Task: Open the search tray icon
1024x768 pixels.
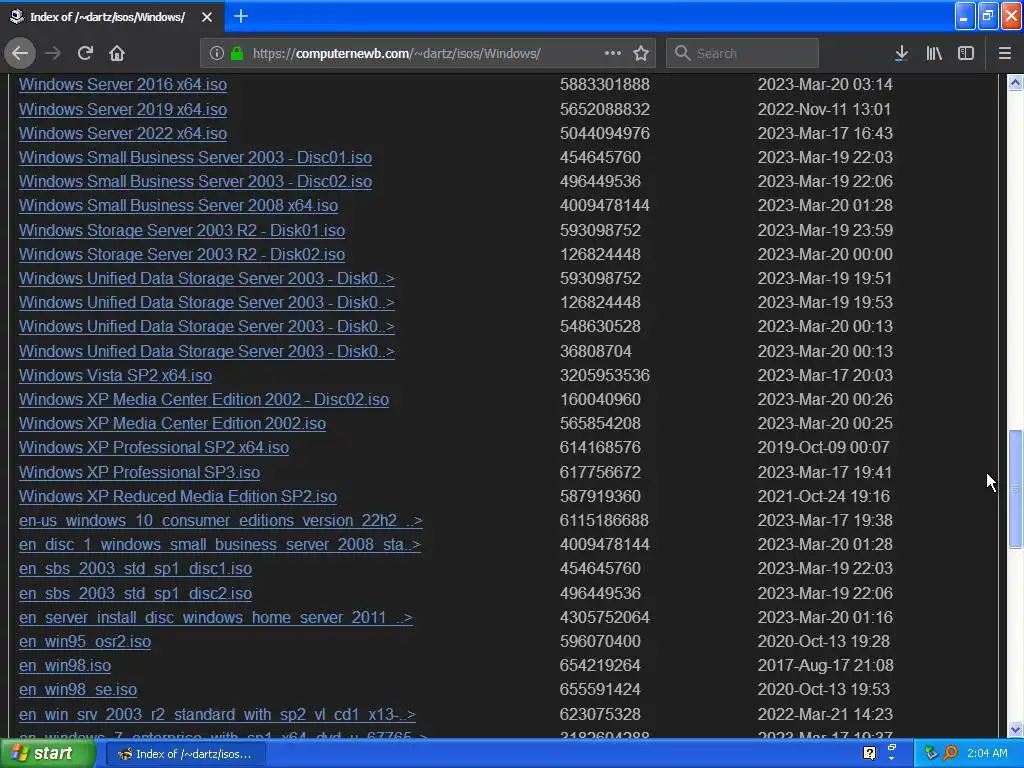Action: [x=950, y=754]
